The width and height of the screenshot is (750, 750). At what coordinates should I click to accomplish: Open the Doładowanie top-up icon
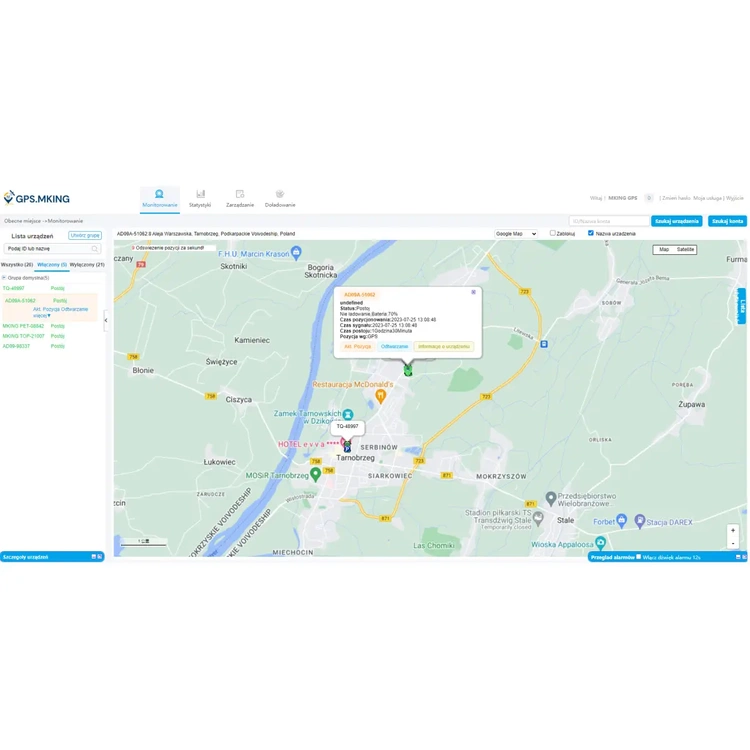pyautogui.click(x=280, y=194)
